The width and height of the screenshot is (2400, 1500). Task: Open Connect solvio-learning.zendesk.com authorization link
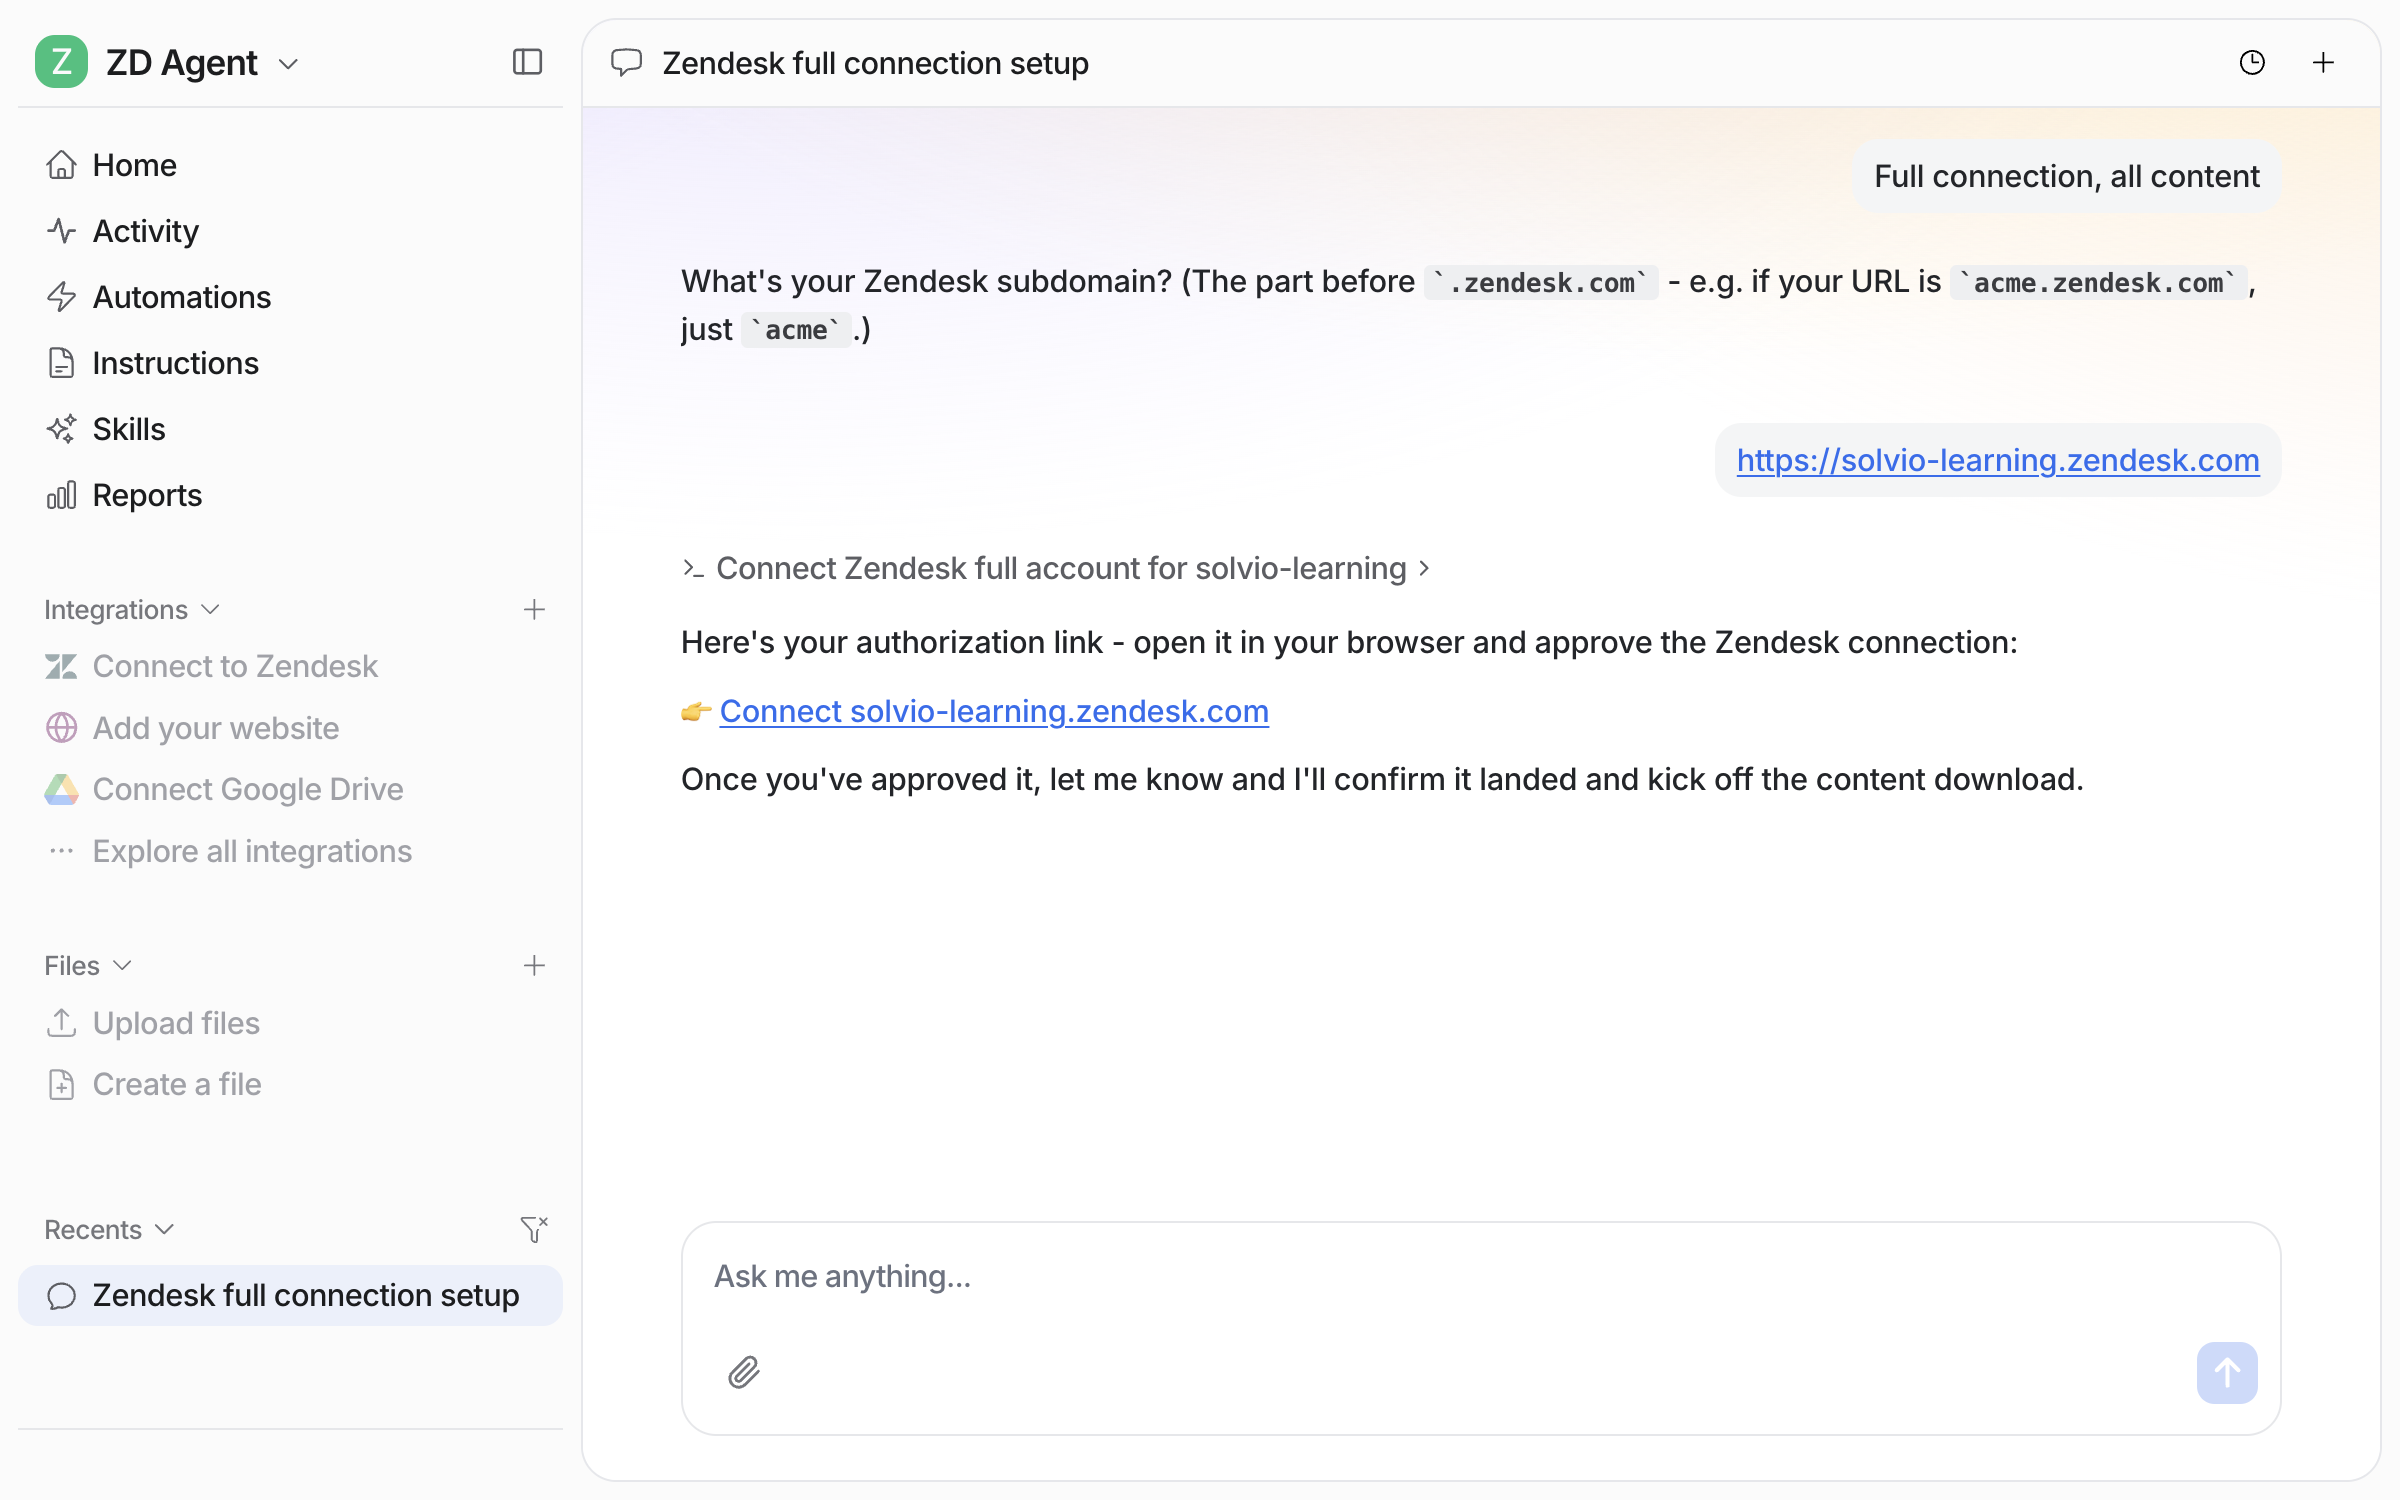(994, 711)
